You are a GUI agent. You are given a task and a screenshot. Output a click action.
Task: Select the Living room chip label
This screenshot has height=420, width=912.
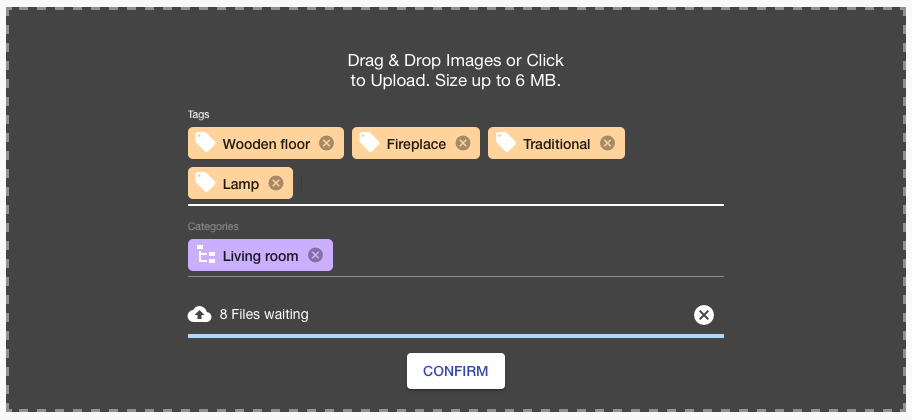[261, 257]
